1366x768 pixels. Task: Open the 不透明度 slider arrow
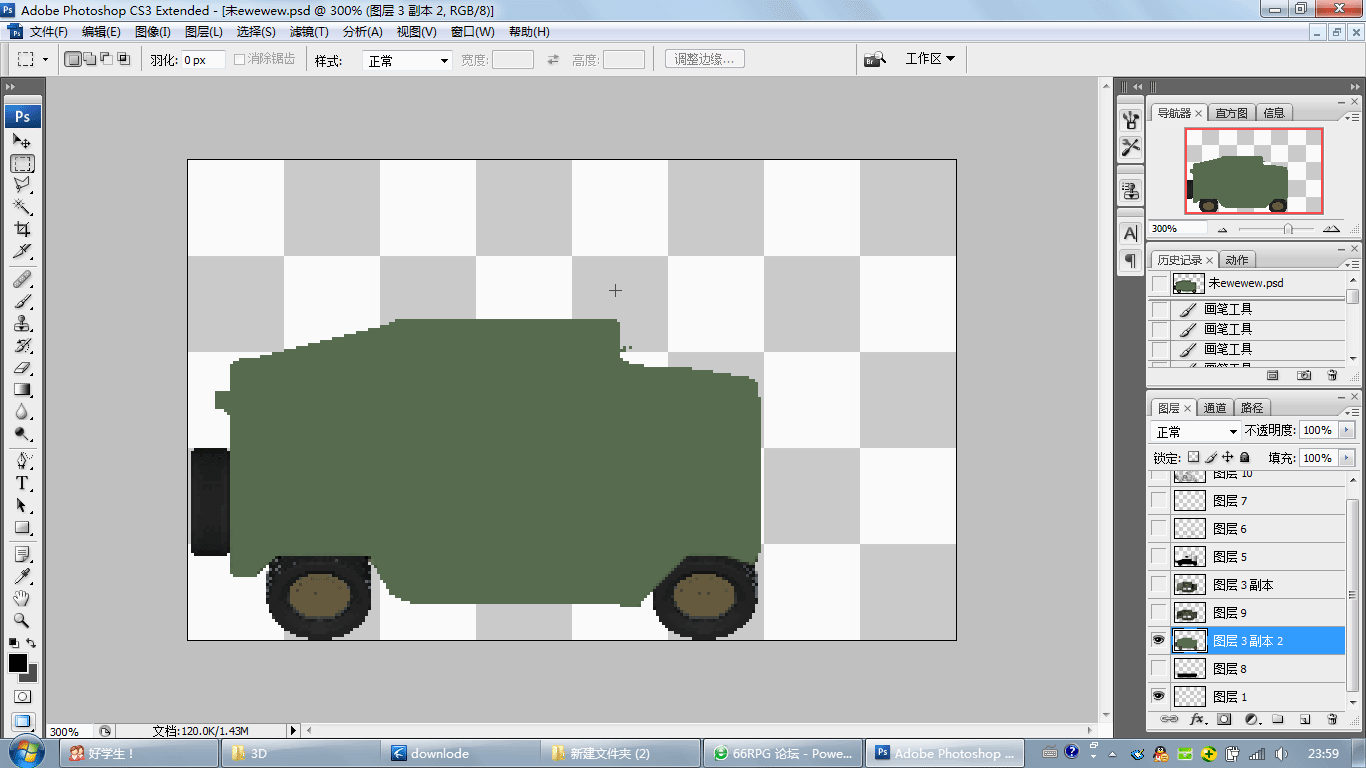click(1346, 430)
